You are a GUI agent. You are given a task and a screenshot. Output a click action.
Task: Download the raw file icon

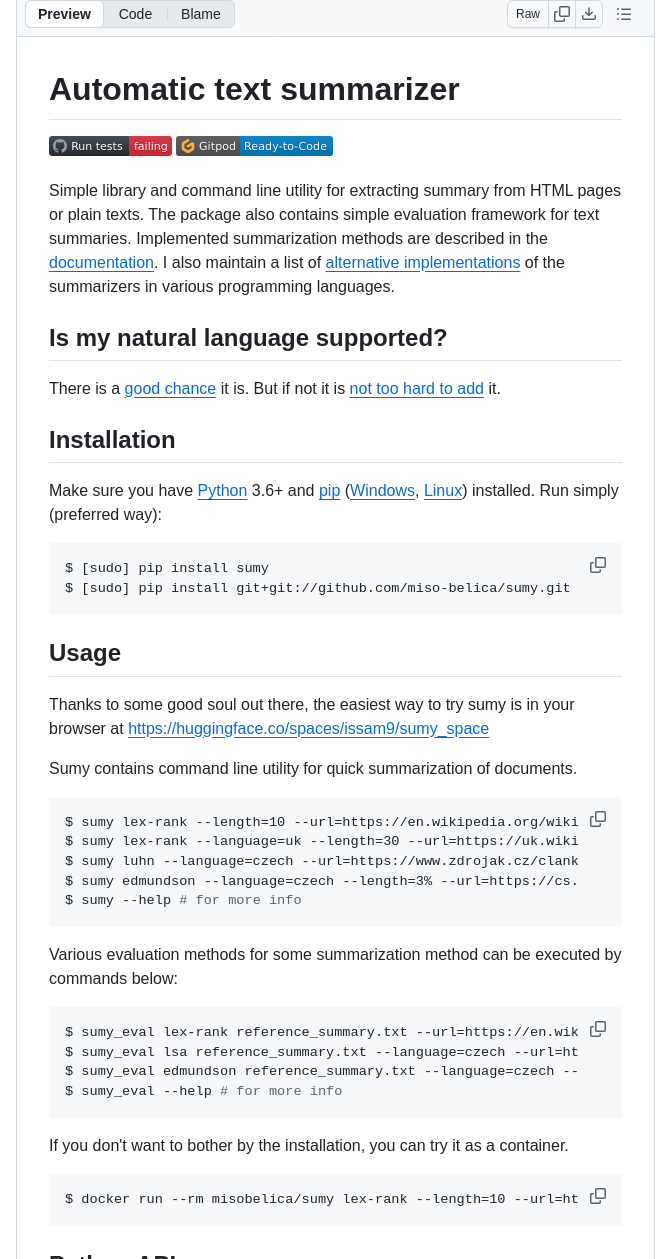point(589,14)
